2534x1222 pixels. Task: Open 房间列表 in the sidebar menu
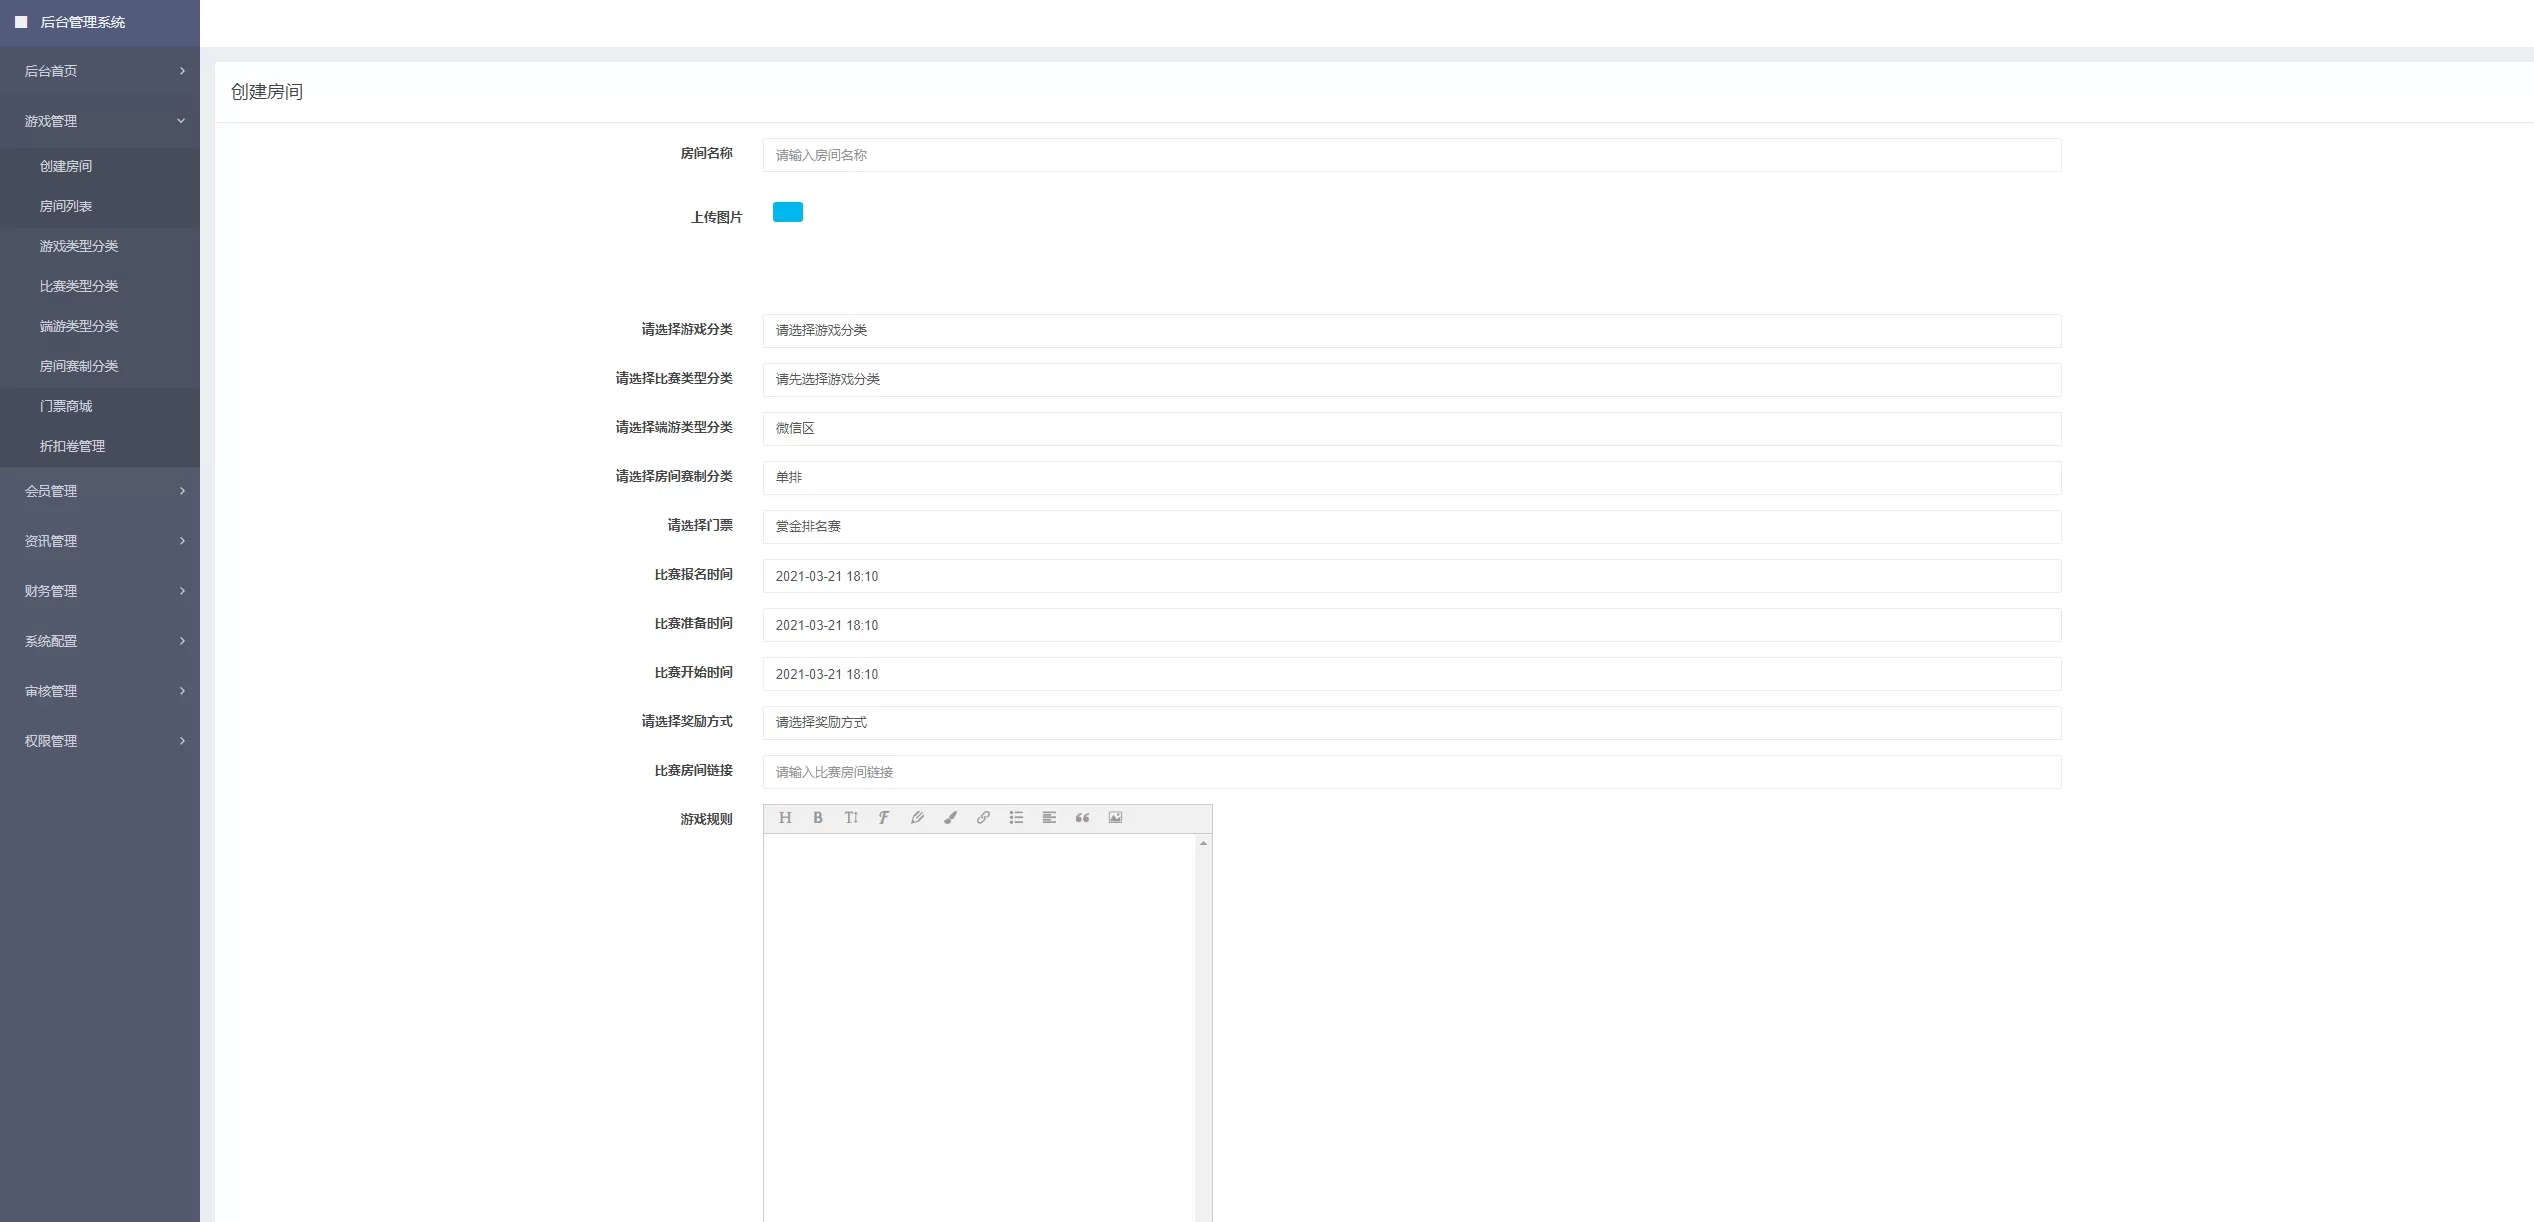[x=66, y=206]
